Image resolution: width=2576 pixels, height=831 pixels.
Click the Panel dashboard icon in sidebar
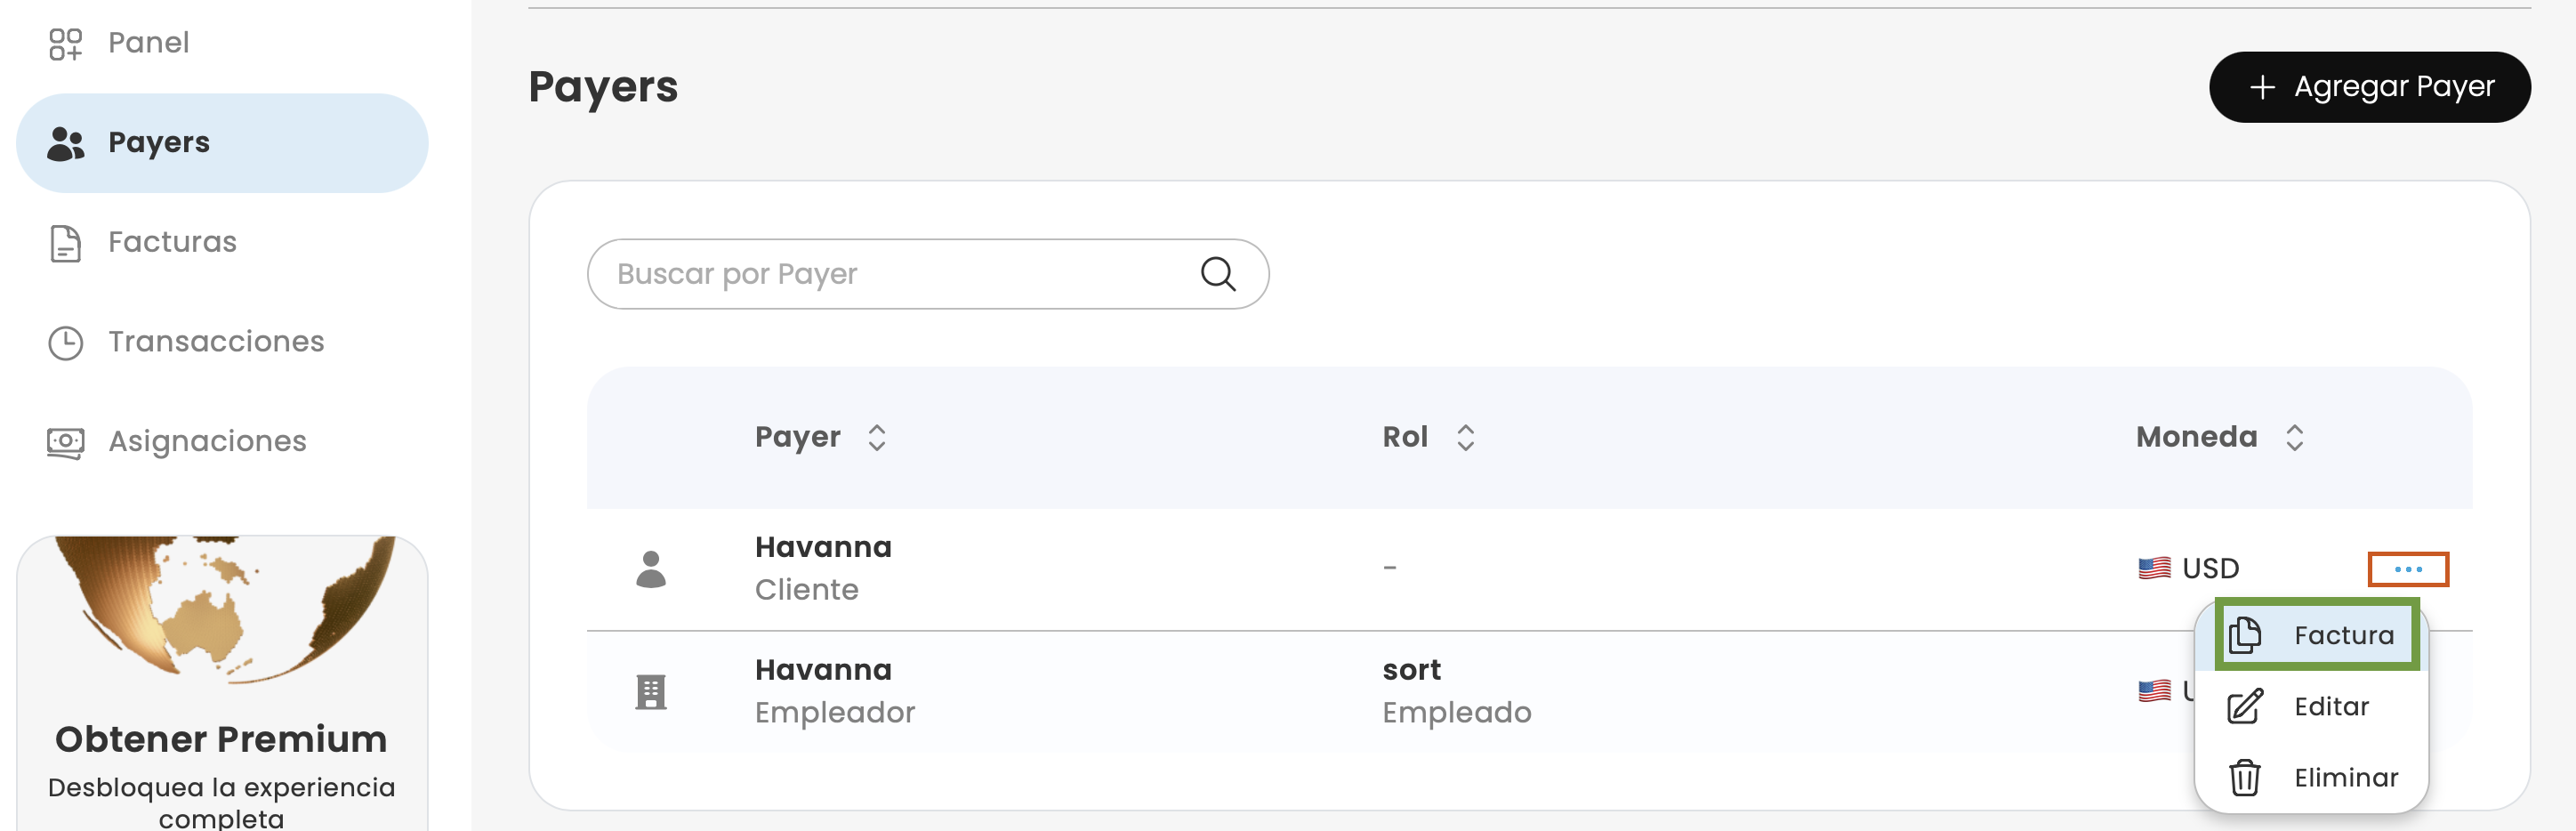(65, 43)
